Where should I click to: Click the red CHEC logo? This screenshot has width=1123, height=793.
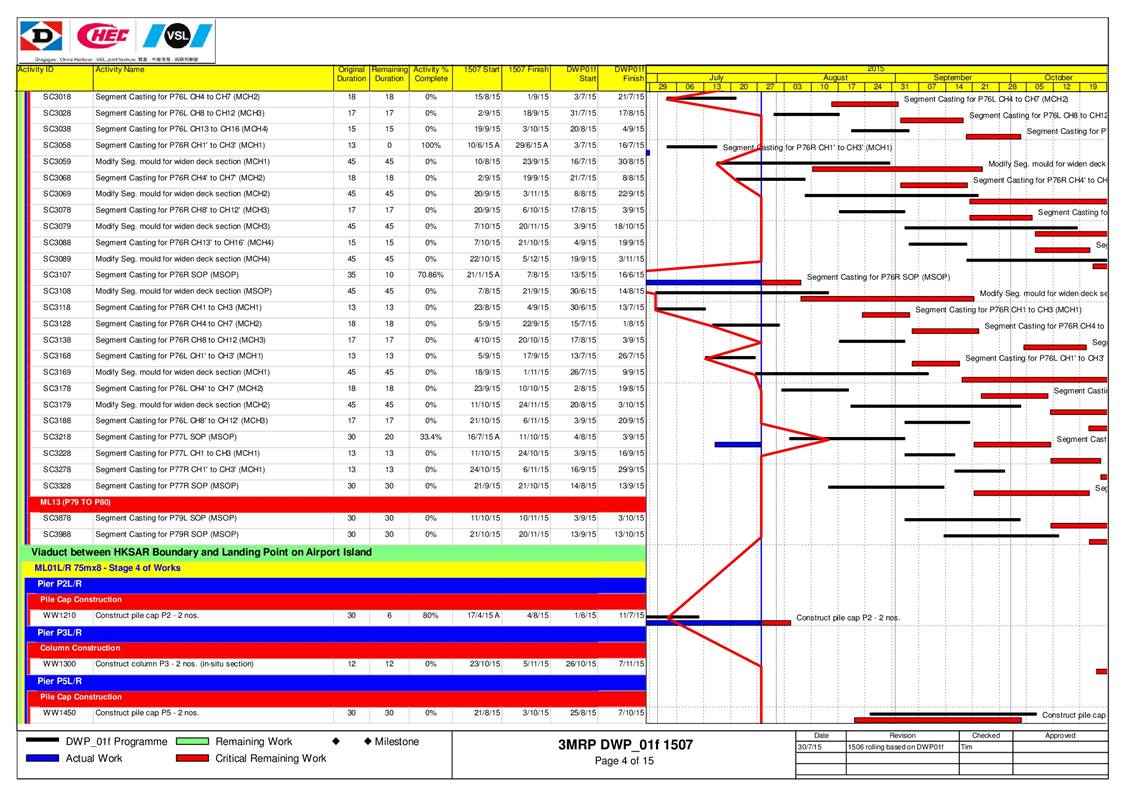(x=103, y=35)
